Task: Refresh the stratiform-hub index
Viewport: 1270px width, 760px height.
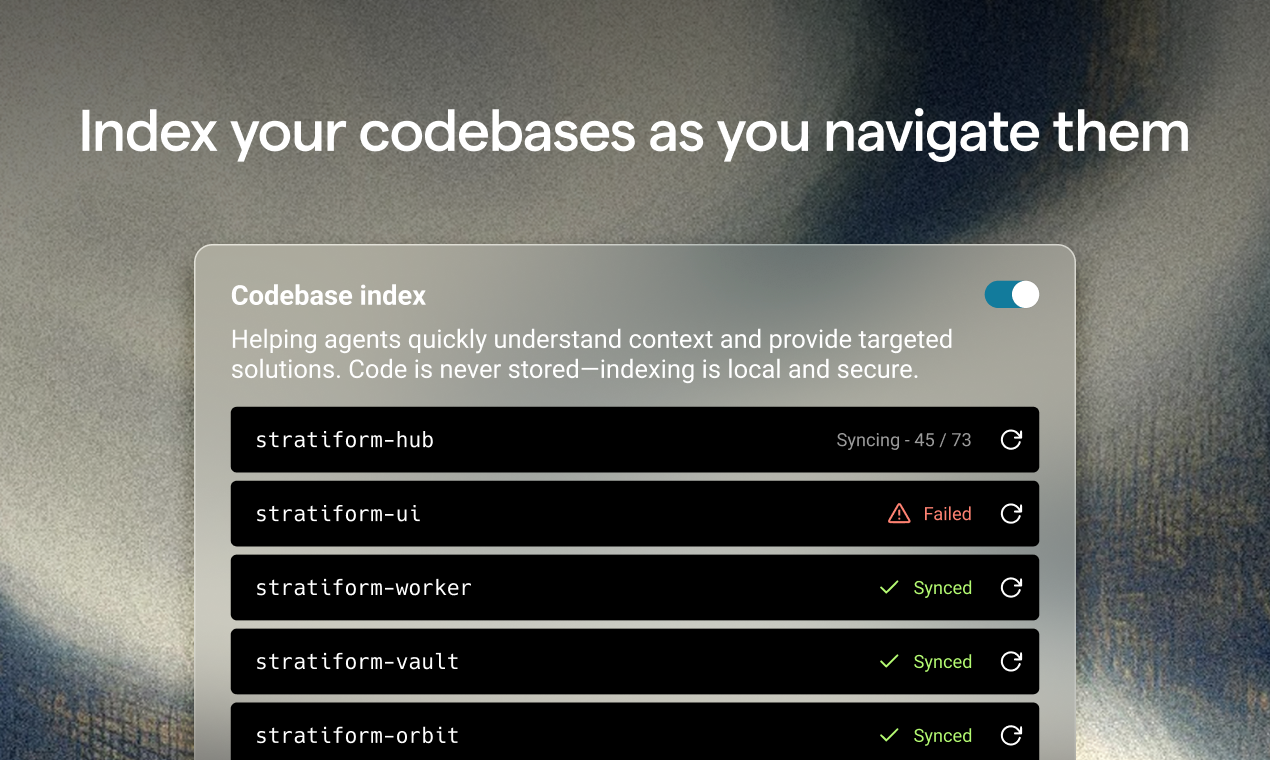Action: tap(1011, 440)
